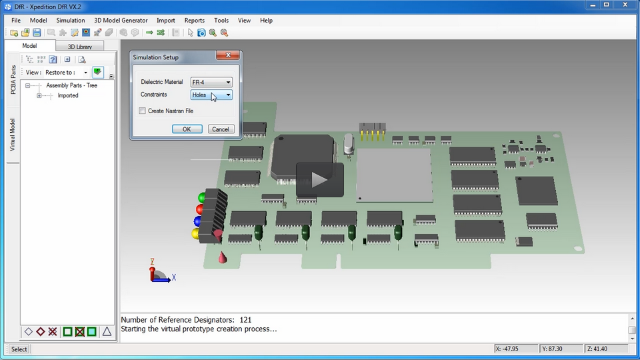Open the Constraints Holes dropdown
The height and width of the screenshot is (360, 640).
pos(211,95)
